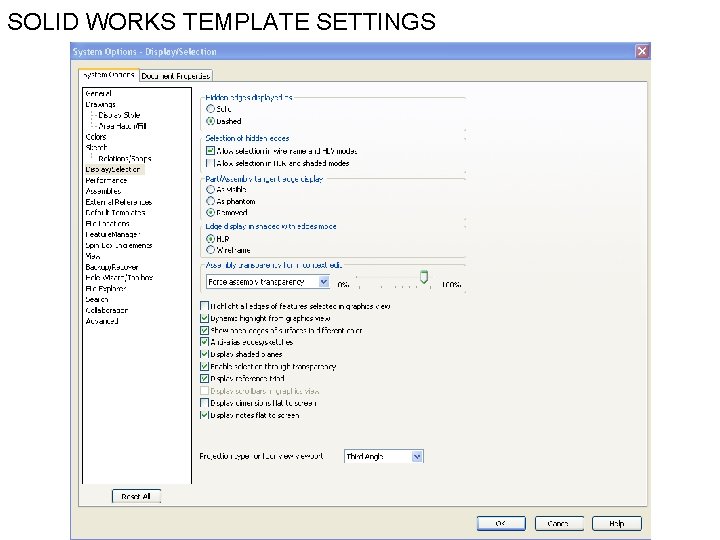Select General in the options tree
The image size is (720, 540).
click(98, 93)
